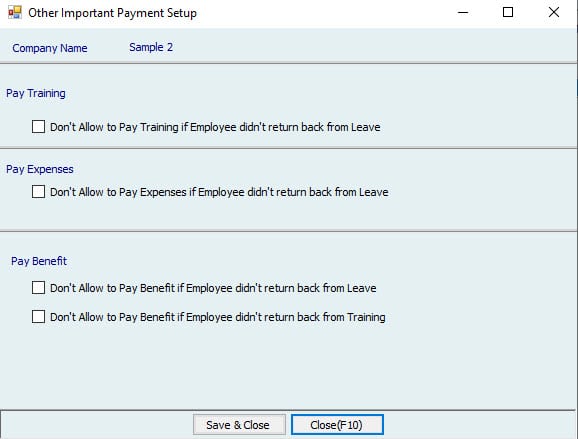Click Pay Benefit label text ending "from Leave"
Image resolution: width=578 pixels, height=439 pixels.
point(213,288)
